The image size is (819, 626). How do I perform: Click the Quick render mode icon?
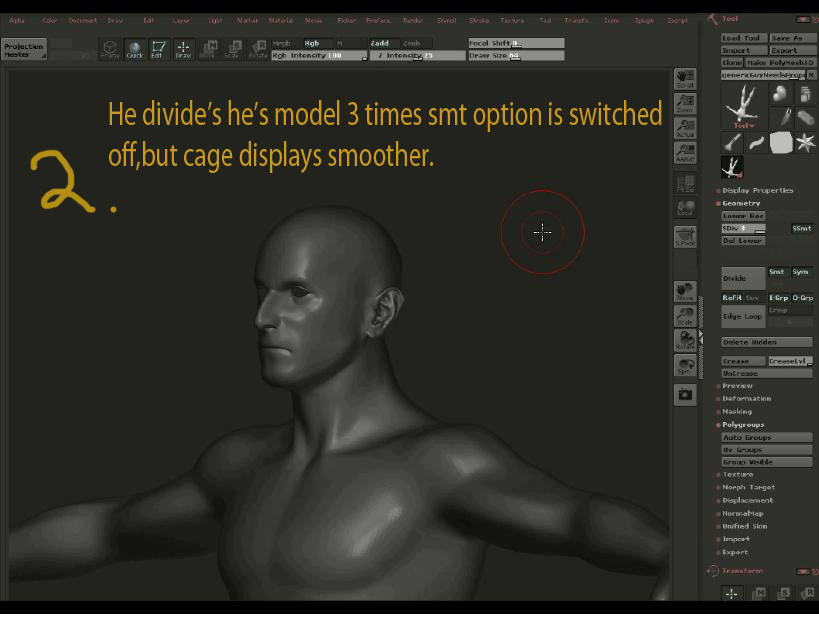134,49
